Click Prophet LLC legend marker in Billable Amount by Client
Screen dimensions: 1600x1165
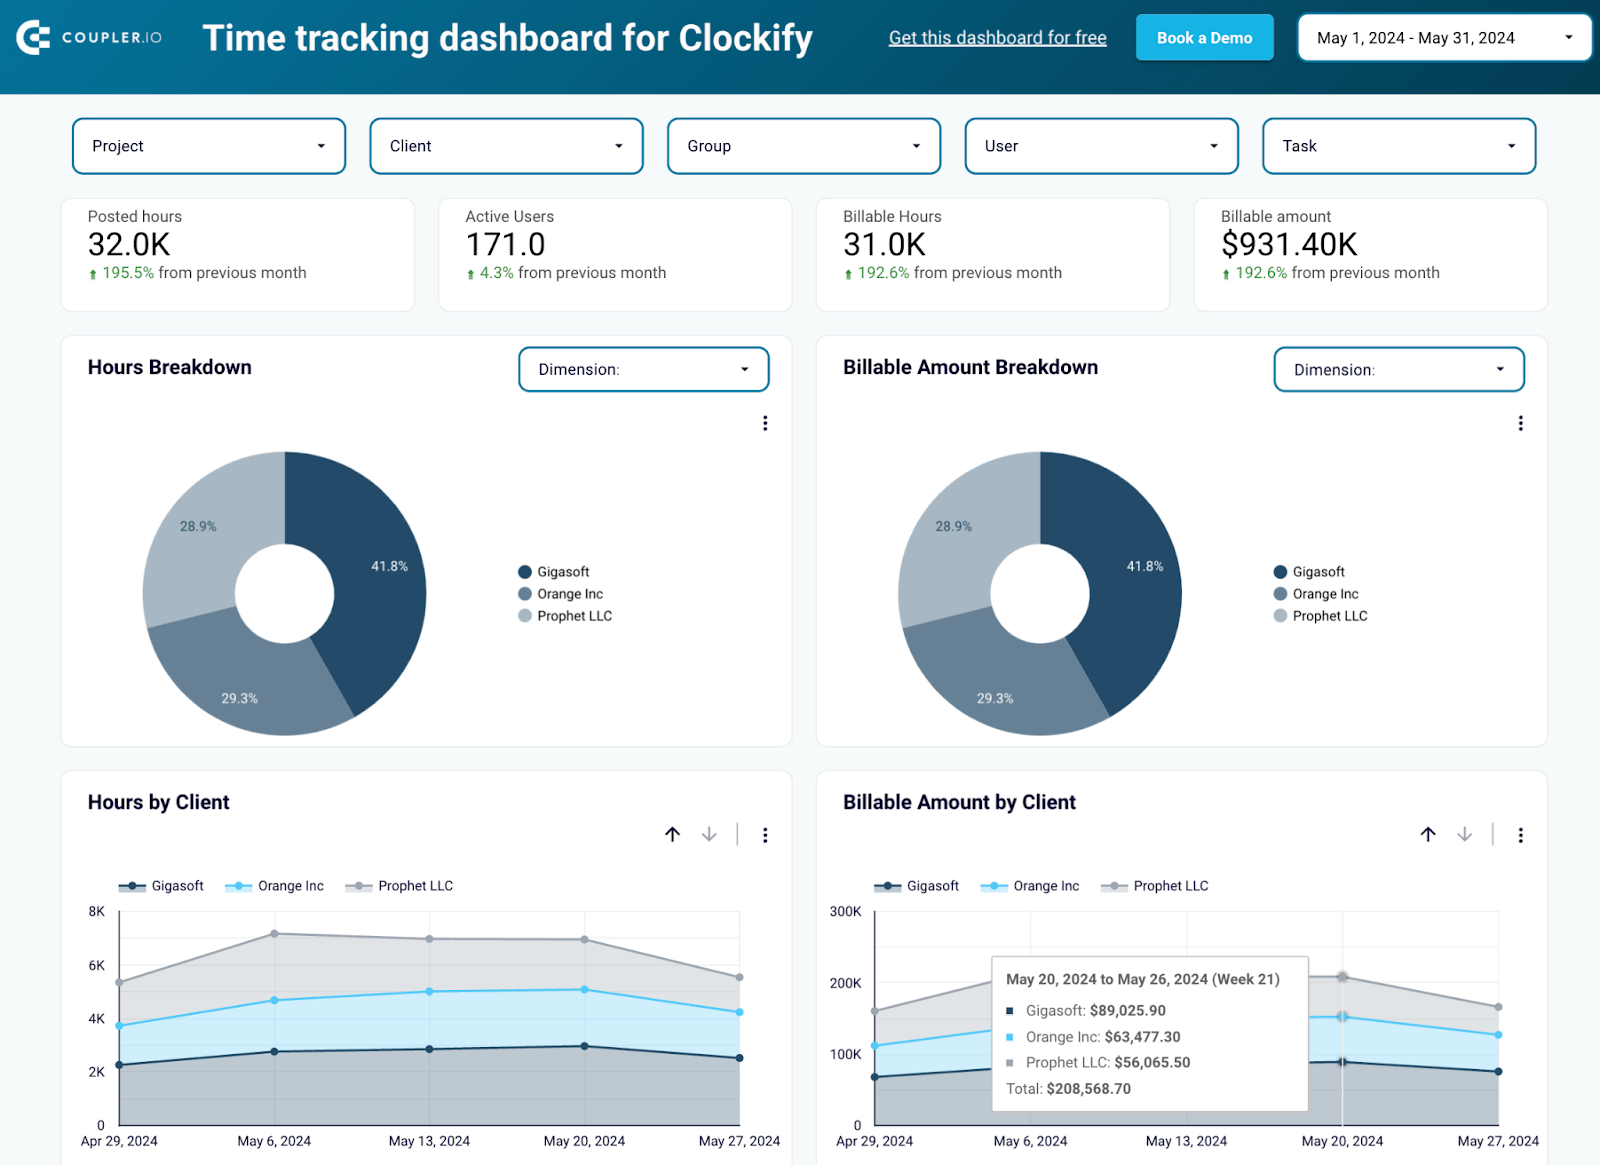(1114, 886)
